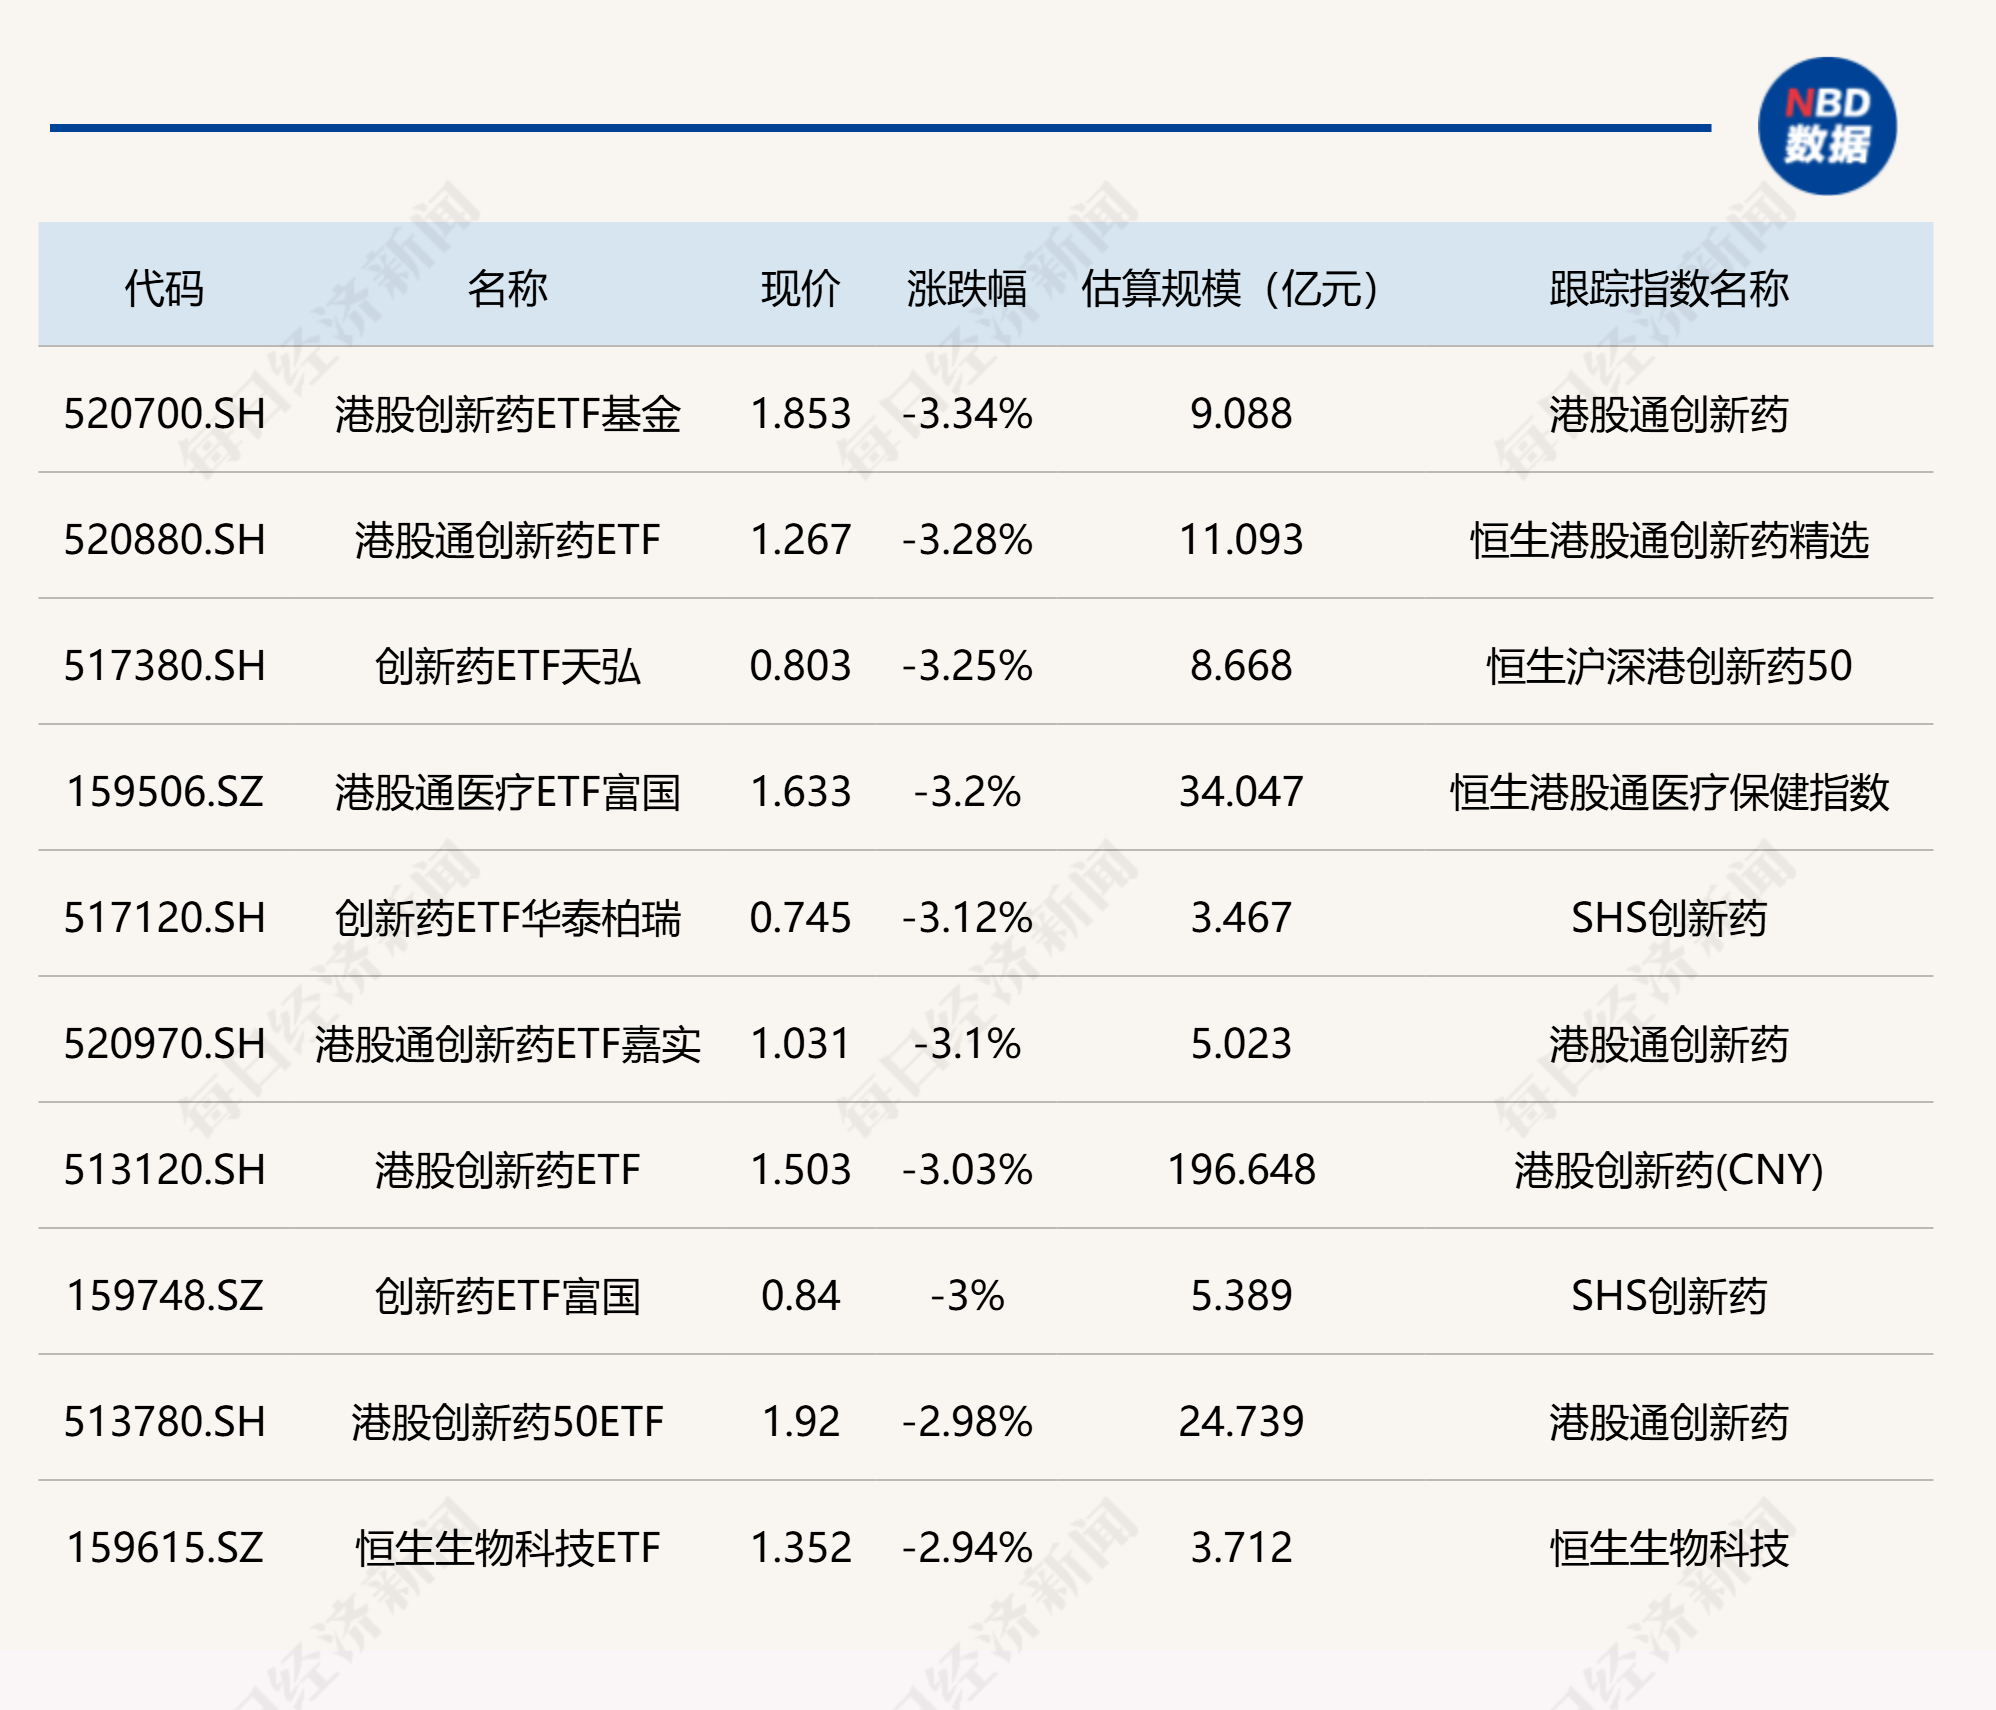Click the 涨跌幅 column header

966,289
